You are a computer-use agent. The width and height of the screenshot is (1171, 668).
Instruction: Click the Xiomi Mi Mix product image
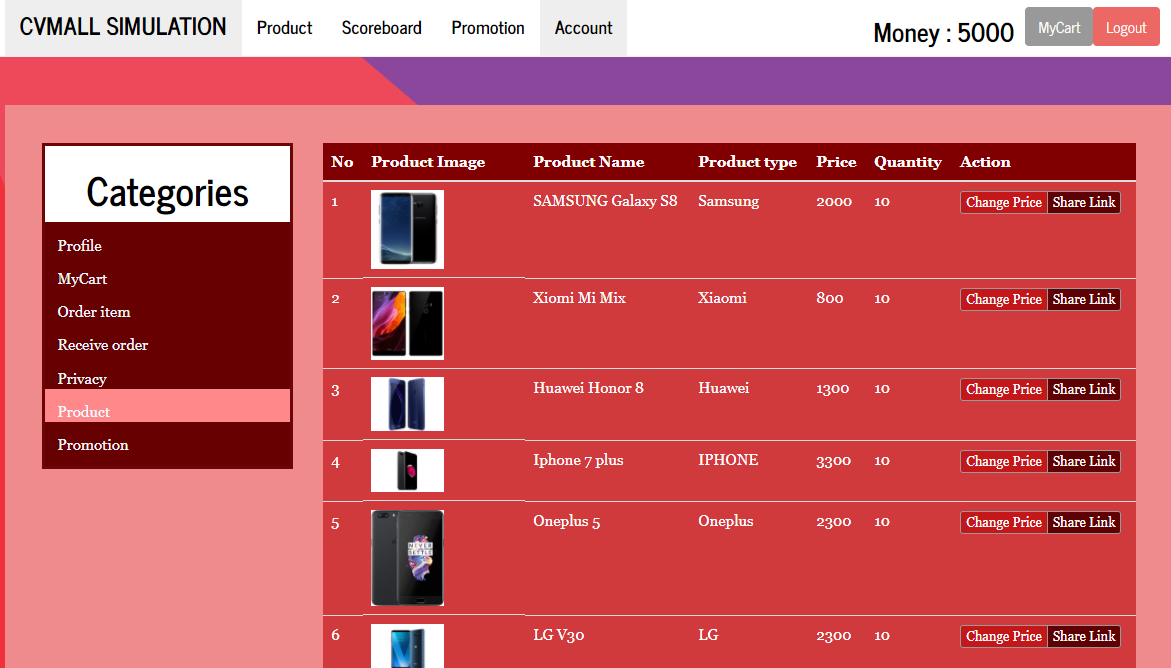click(x=407, y=323)
